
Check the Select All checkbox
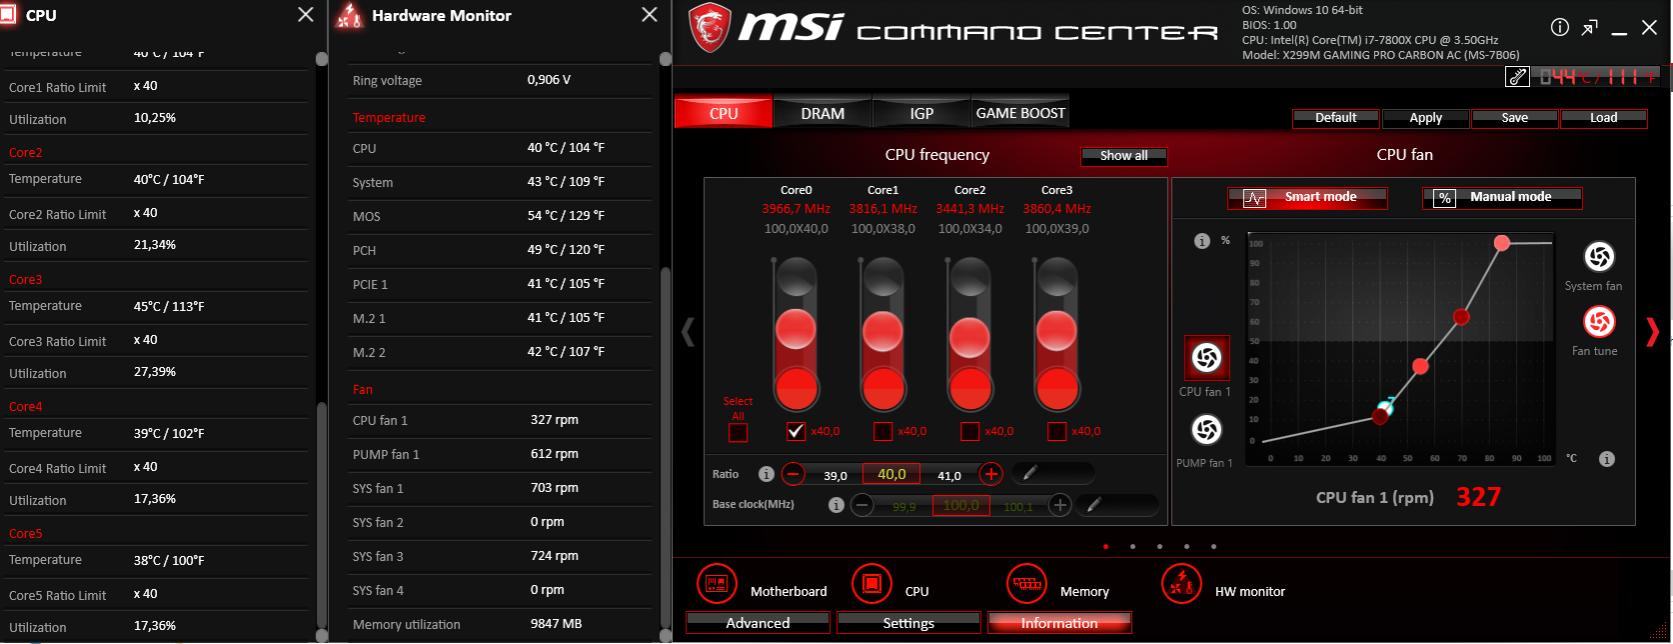point(738,432)
